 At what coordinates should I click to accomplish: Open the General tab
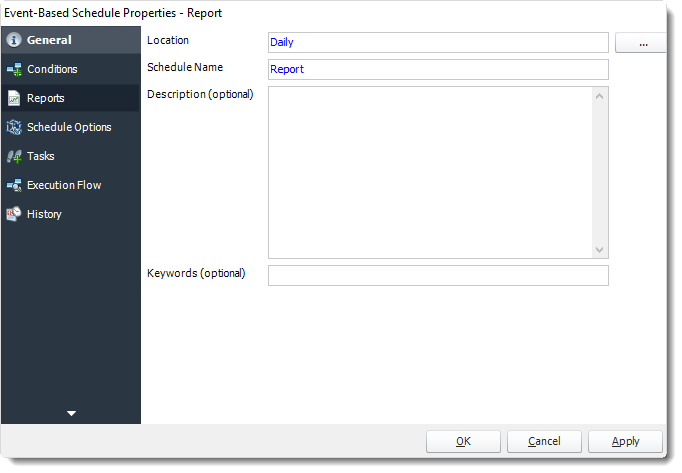[x=71, y=40]
